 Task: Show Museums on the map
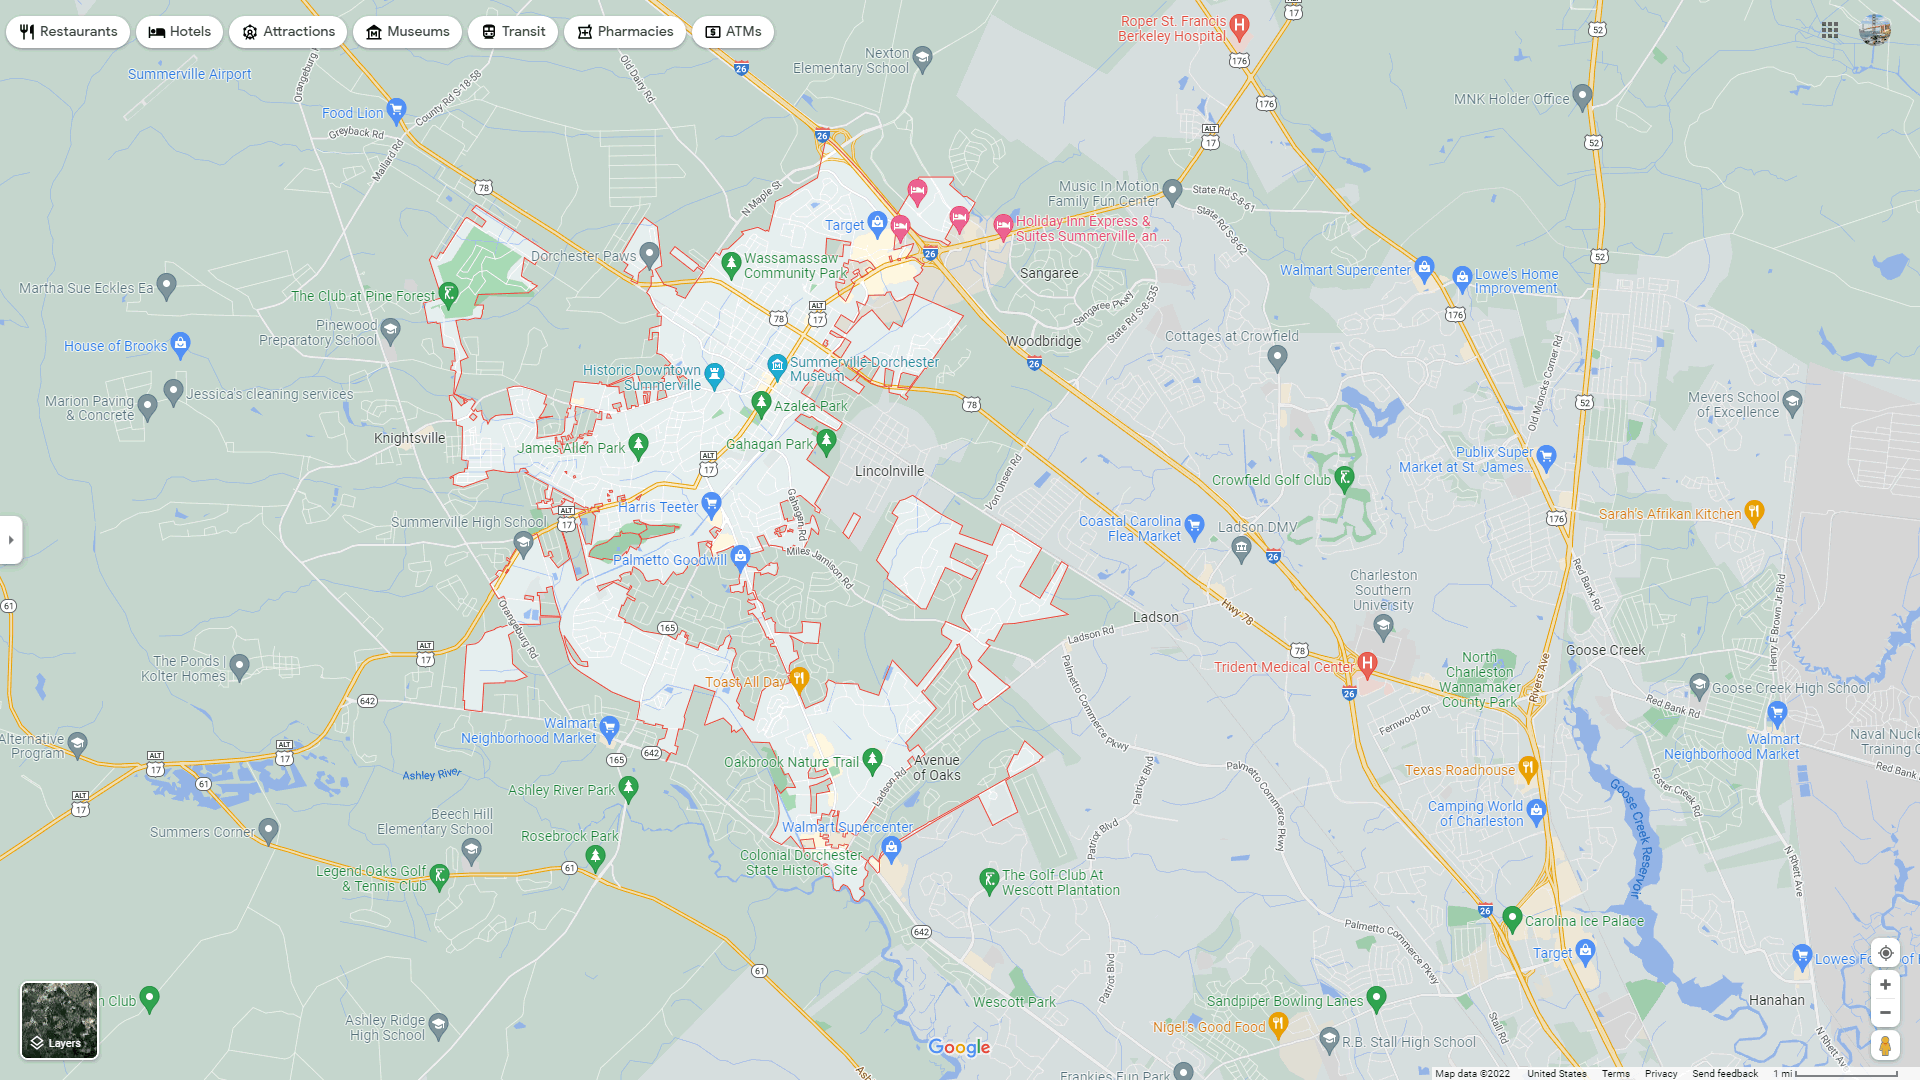click(407, 32)
